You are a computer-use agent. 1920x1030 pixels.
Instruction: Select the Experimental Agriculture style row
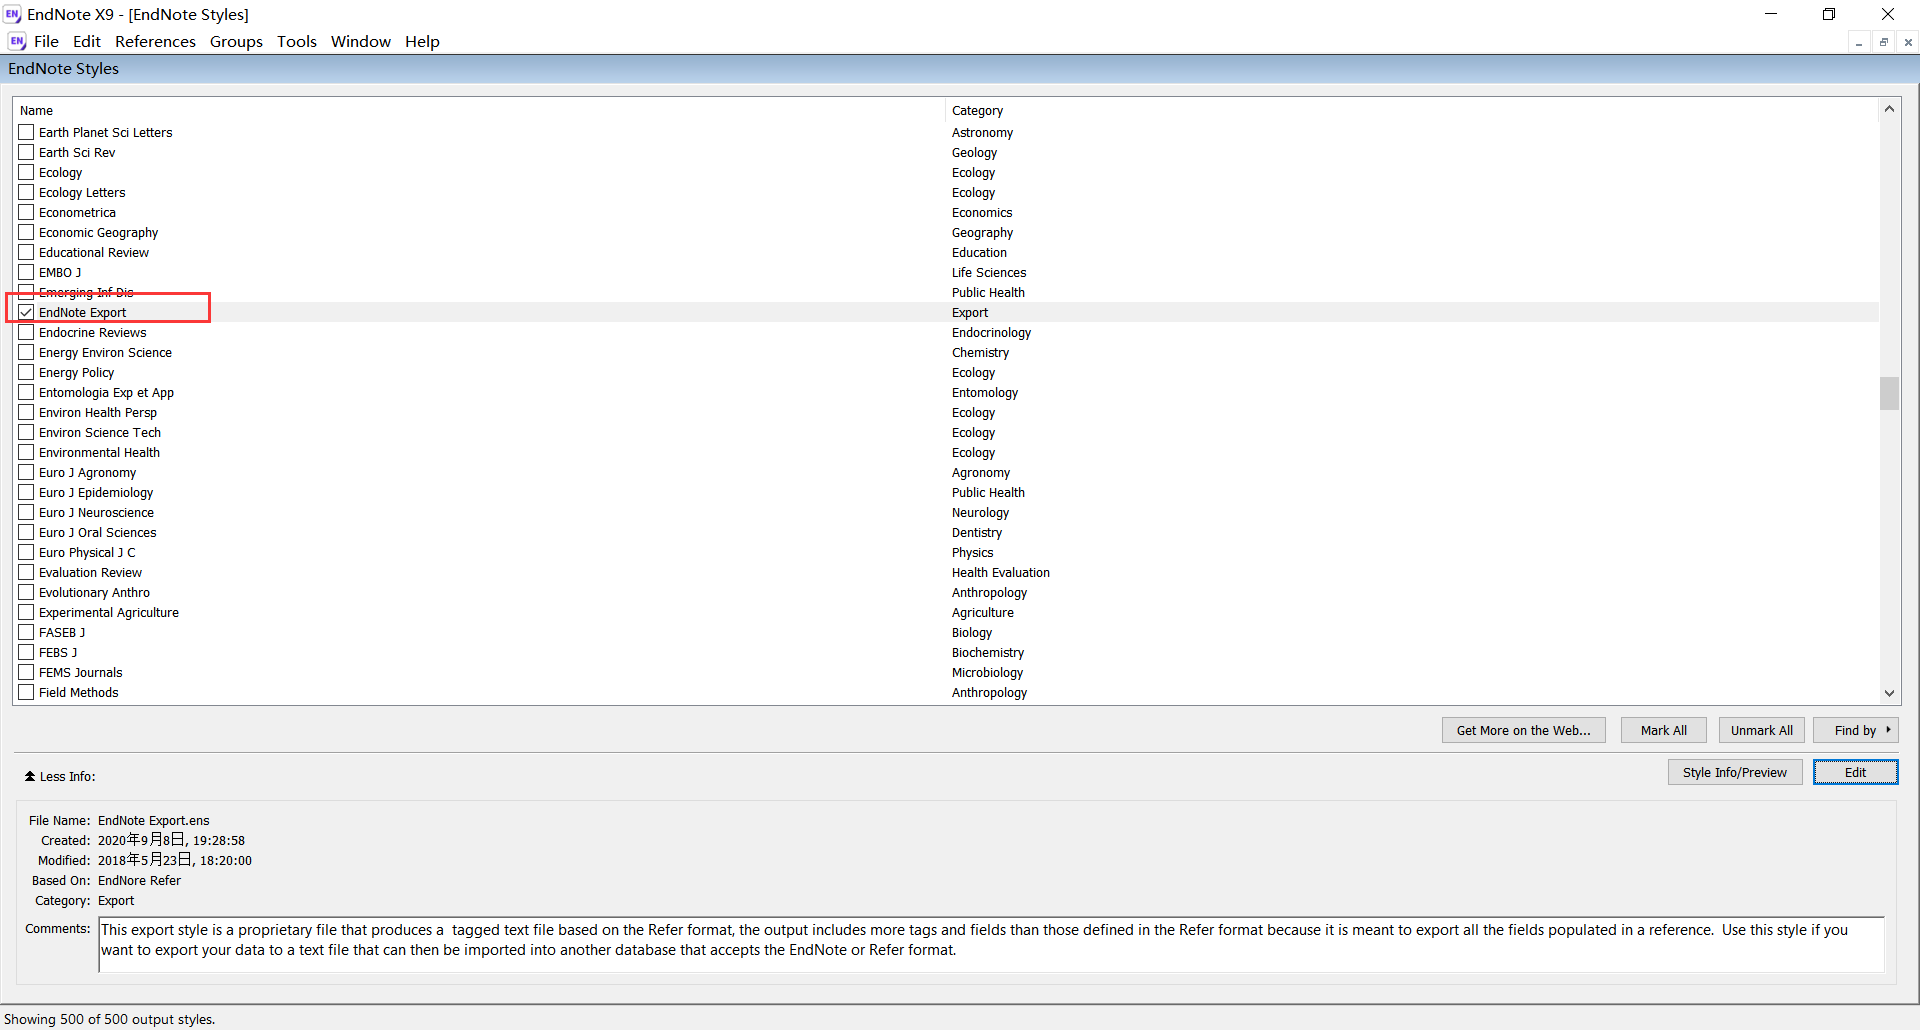pos(946,612)
